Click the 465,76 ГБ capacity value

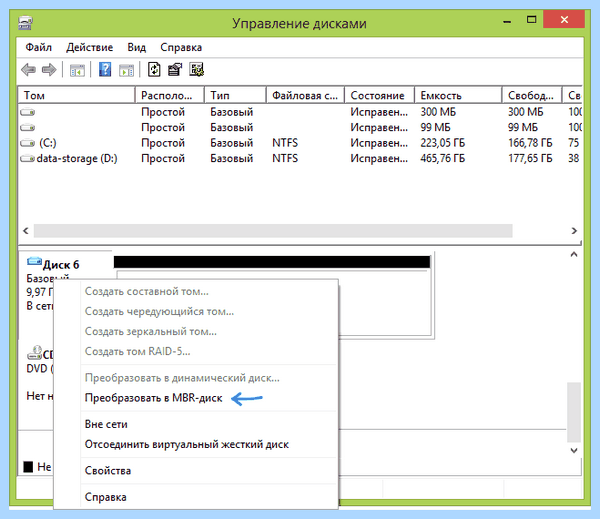tap(443, 158)
